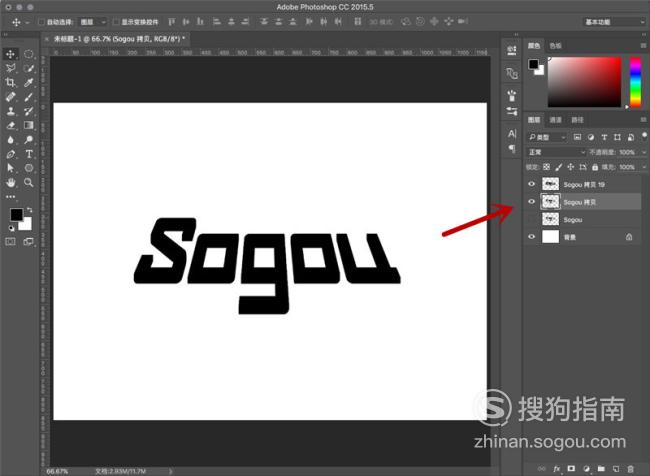The height and width of the screenshot is (476, 650).
Task: Open the opacity 100% dropdown arrow
Action: tap(643, 152)
